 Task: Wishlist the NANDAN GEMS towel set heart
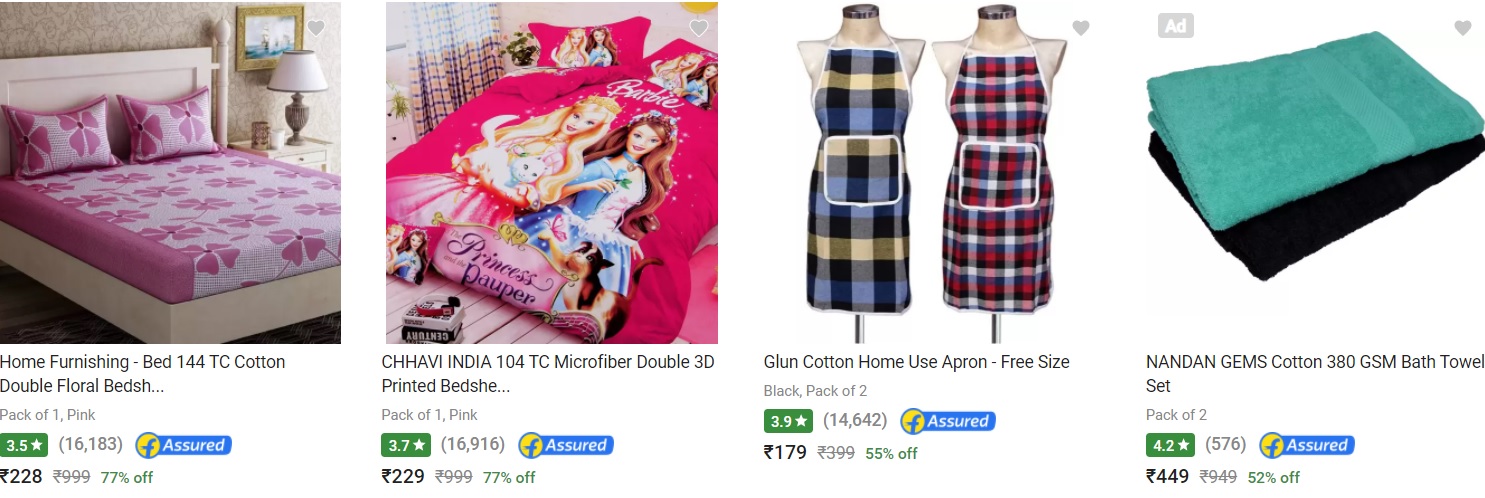[x=1463, y=28]
